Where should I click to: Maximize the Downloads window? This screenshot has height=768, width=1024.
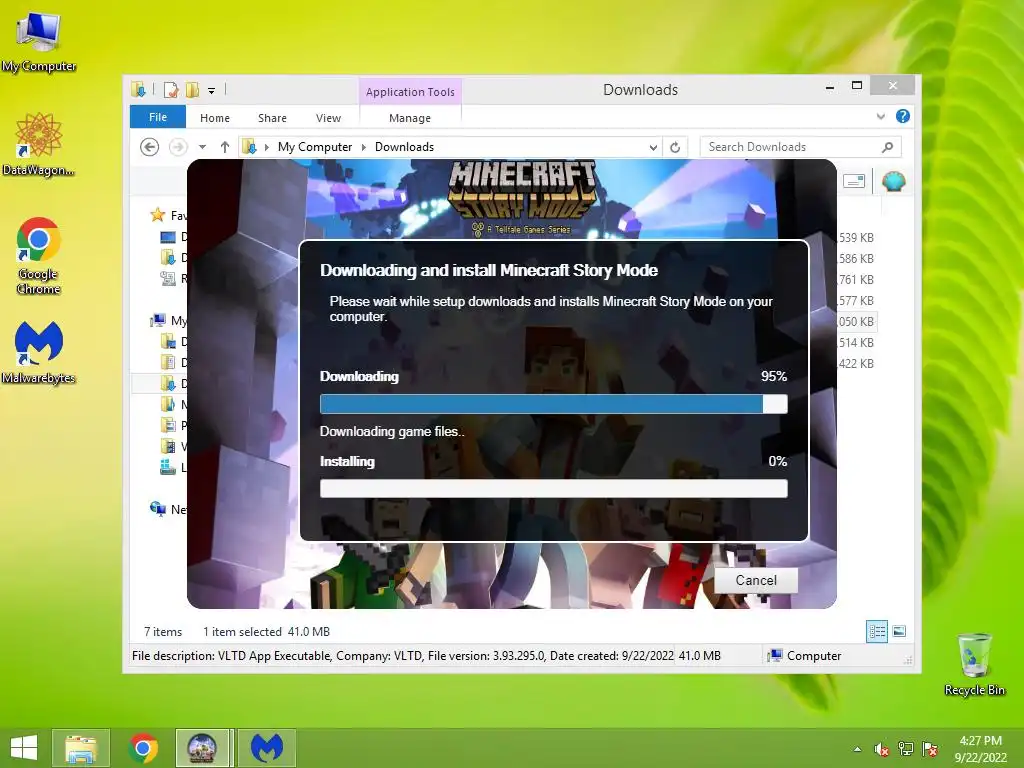857,86
